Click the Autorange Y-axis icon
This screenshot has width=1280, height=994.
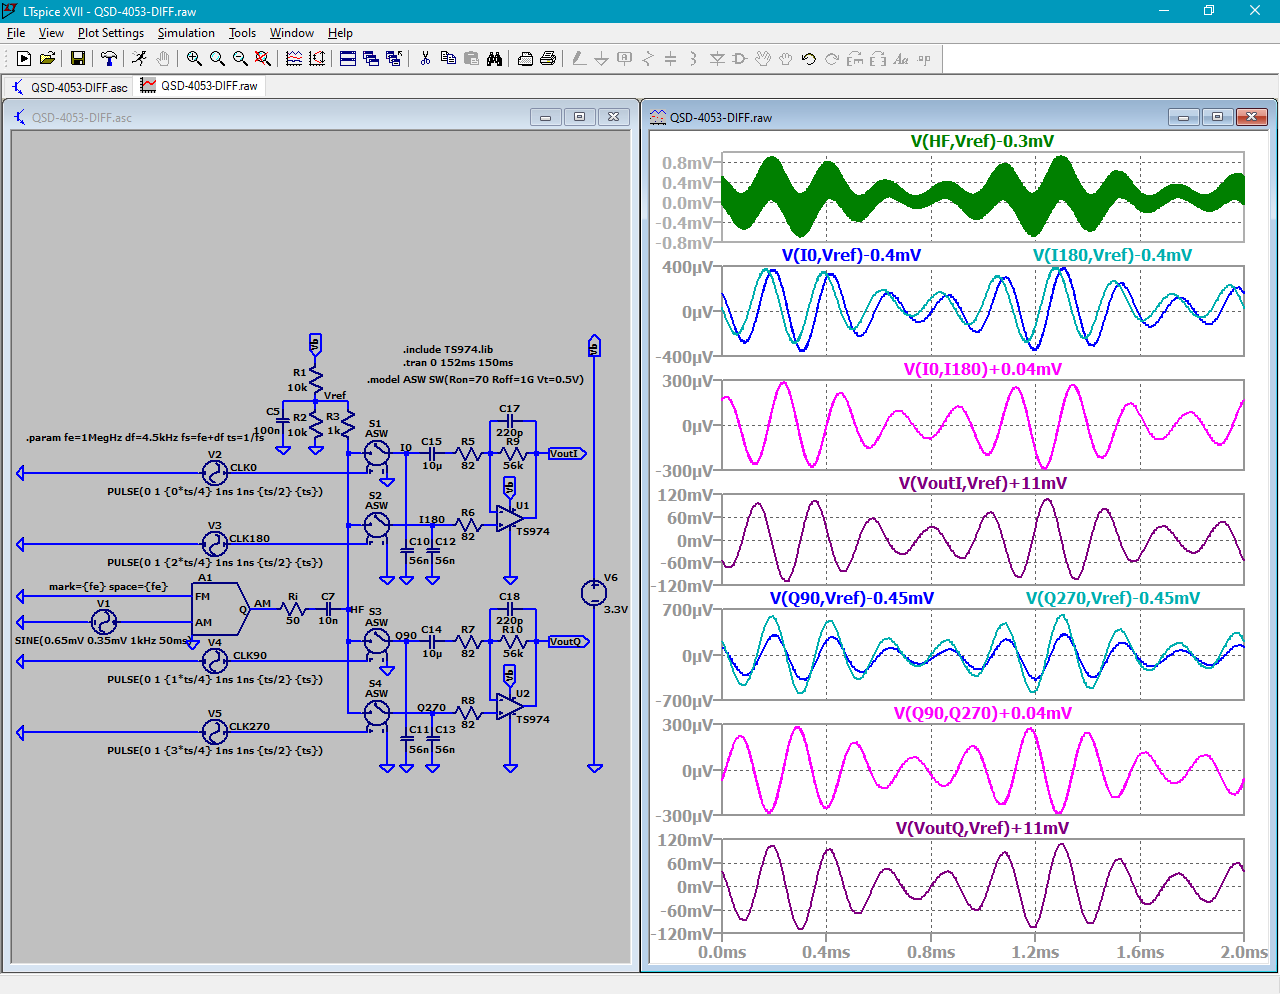(x=317, y=59)
